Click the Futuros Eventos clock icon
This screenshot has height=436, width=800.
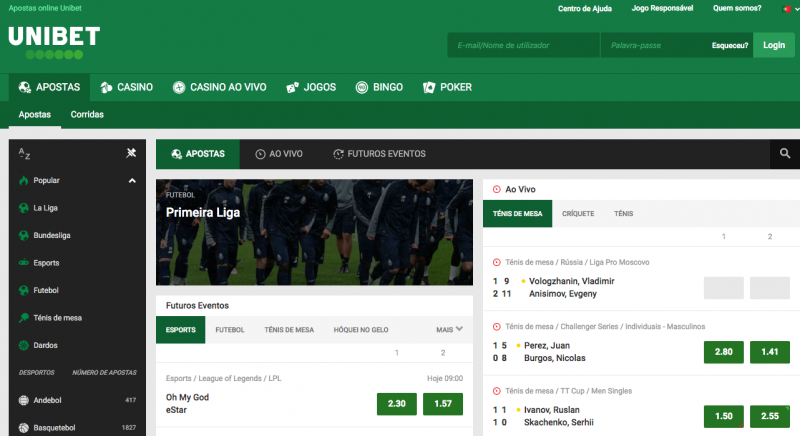point(338,154)
